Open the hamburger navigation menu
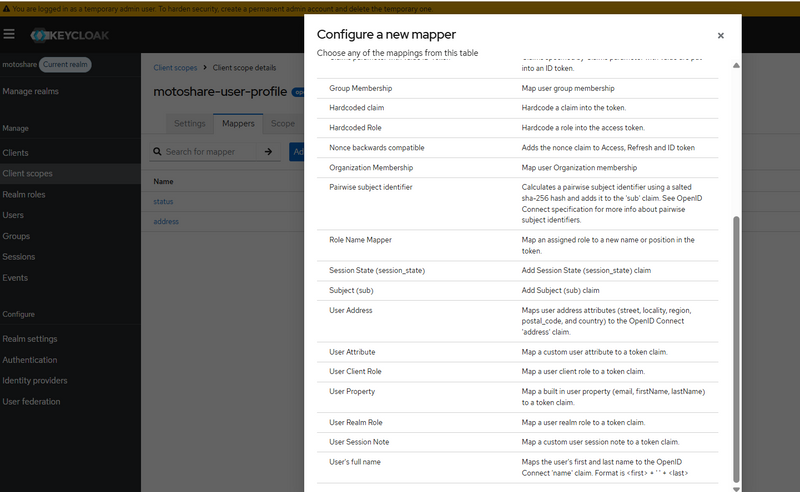800x492 pixels. coord(9,34)
